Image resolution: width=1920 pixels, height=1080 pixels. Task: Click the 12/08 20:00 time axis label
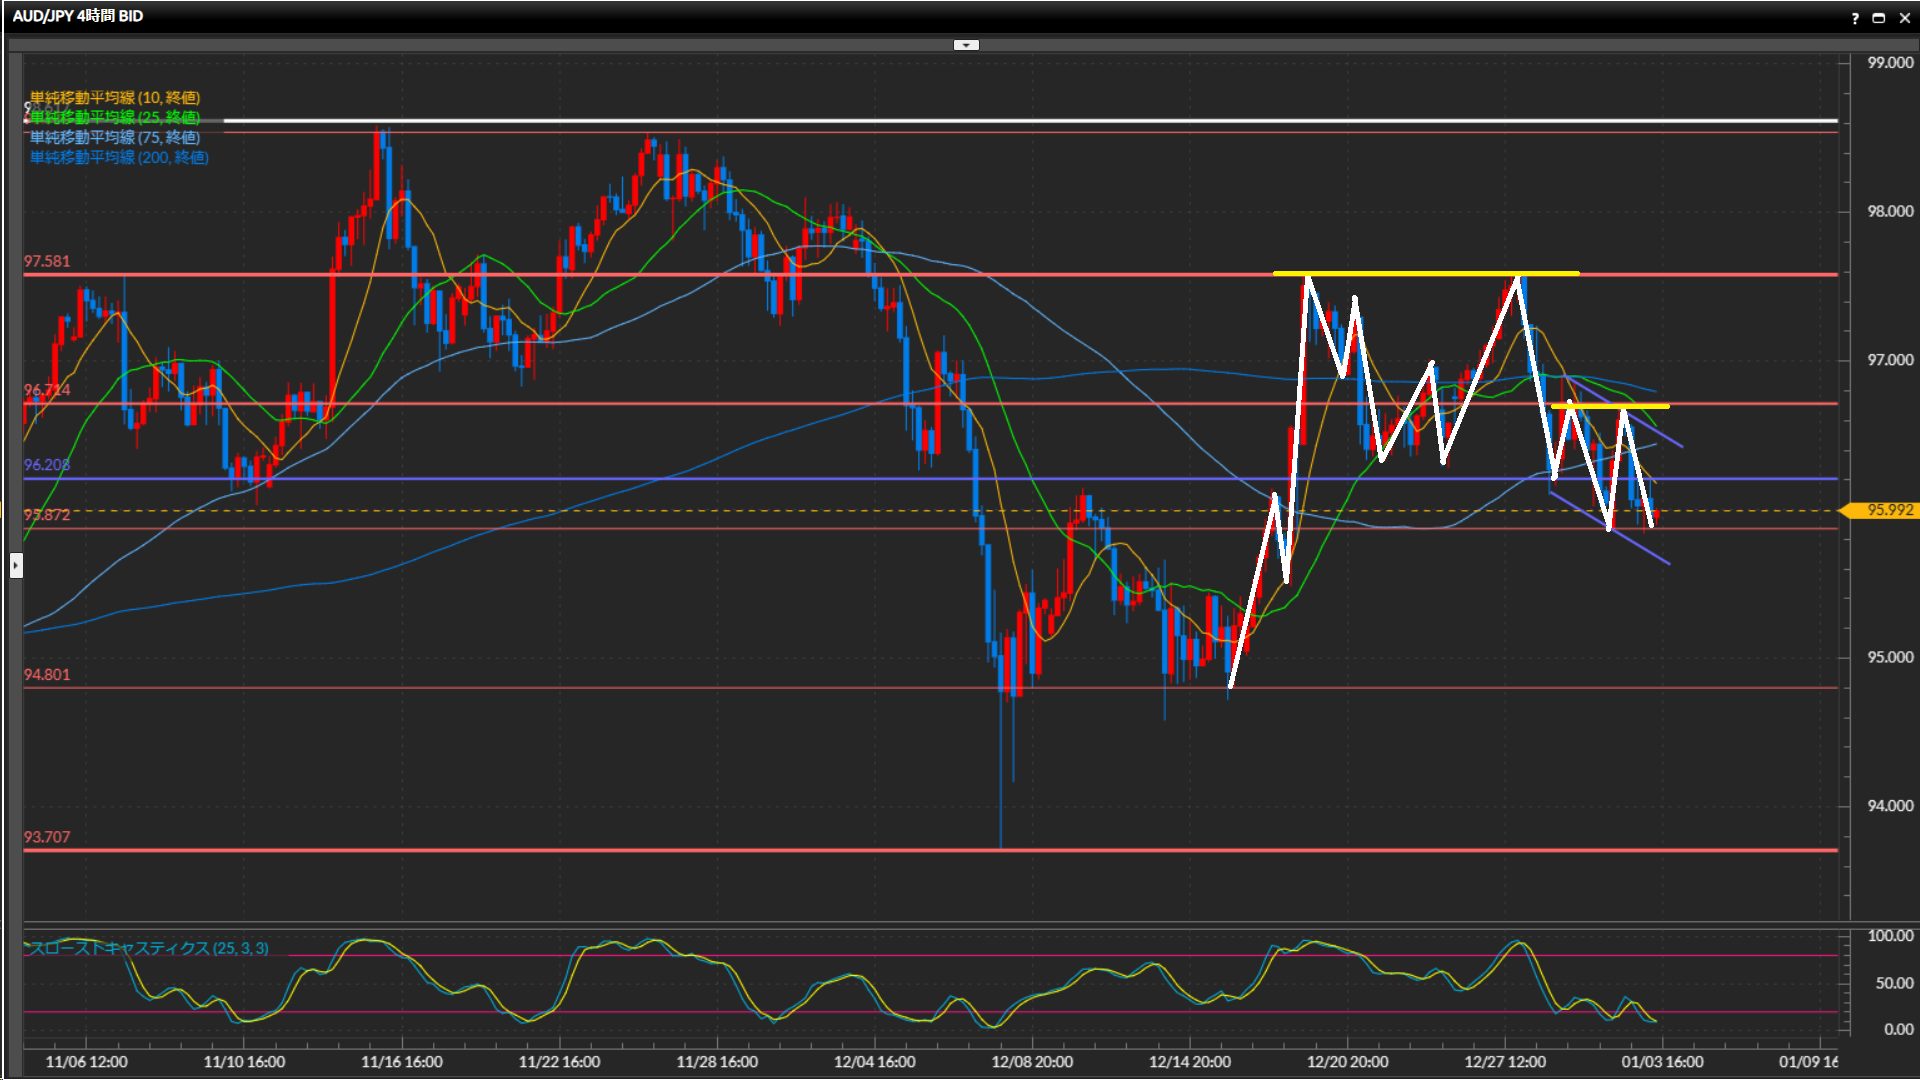click(1032, 1062)
